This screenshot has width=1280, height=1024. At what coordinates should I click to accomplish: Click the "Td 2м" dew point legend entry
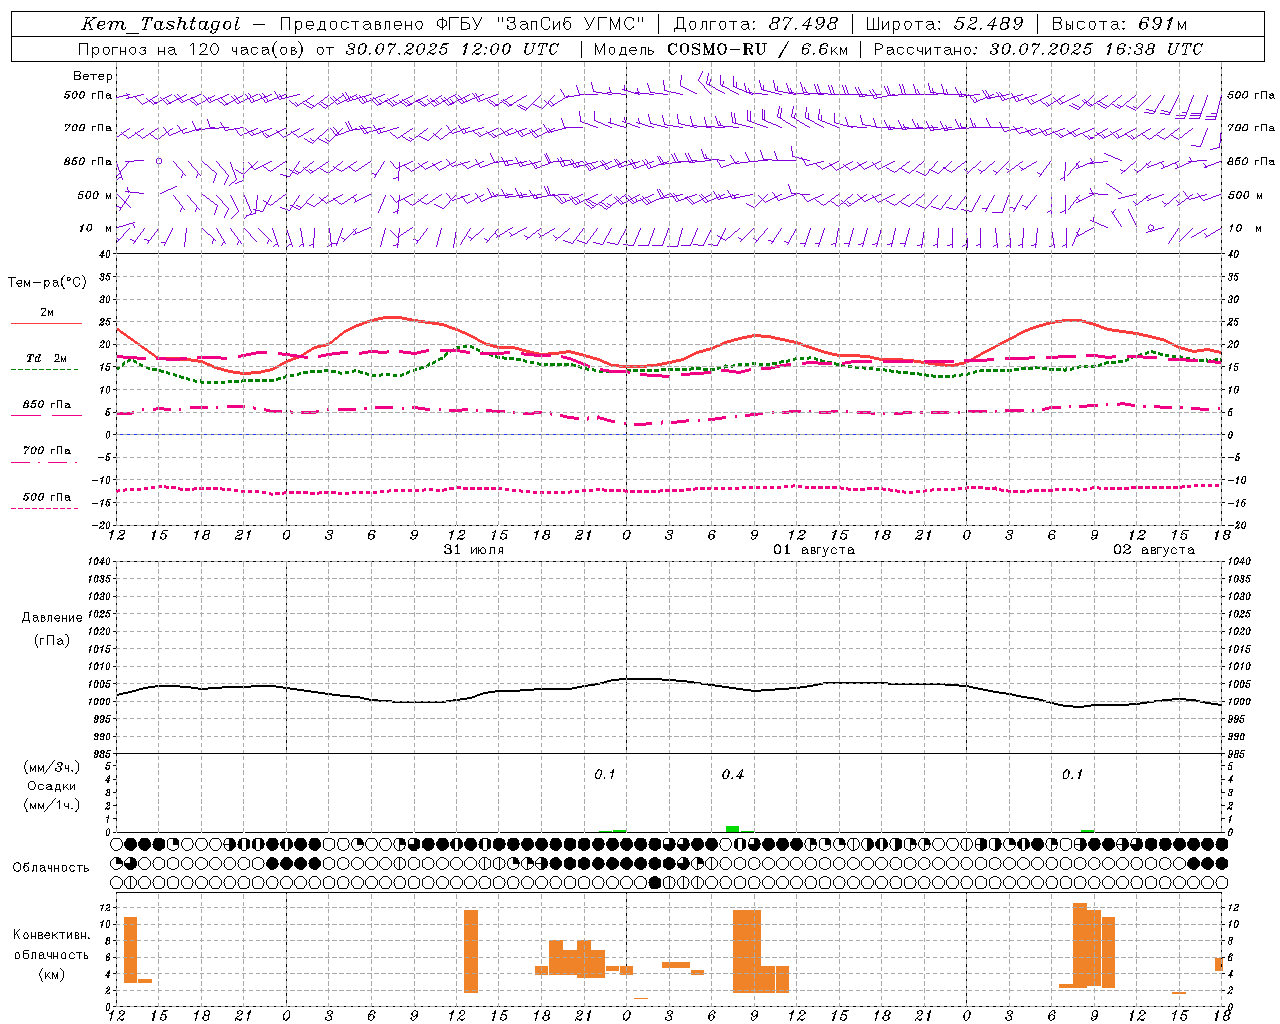pyautogui.click(x=46, y=358)
